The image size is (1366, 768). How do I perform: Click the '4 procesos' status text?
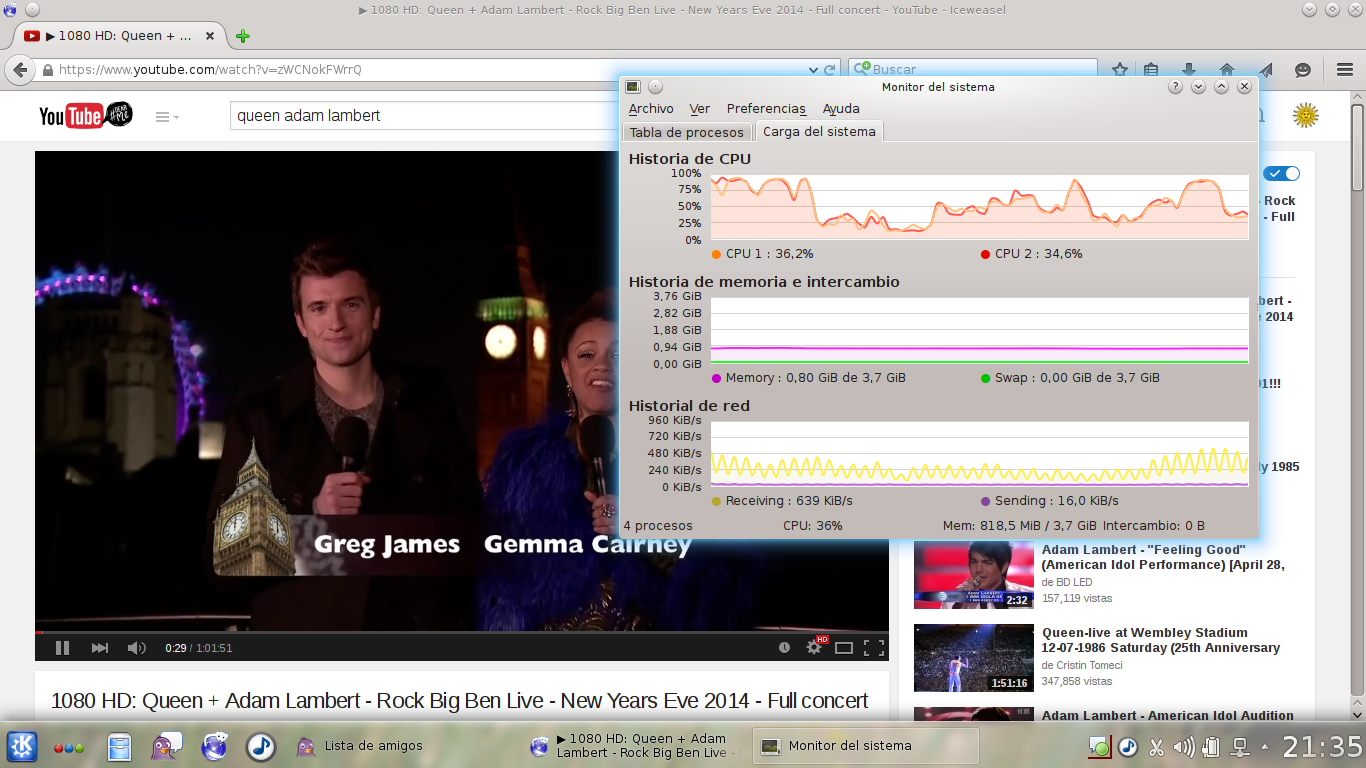tap(658, 526)
